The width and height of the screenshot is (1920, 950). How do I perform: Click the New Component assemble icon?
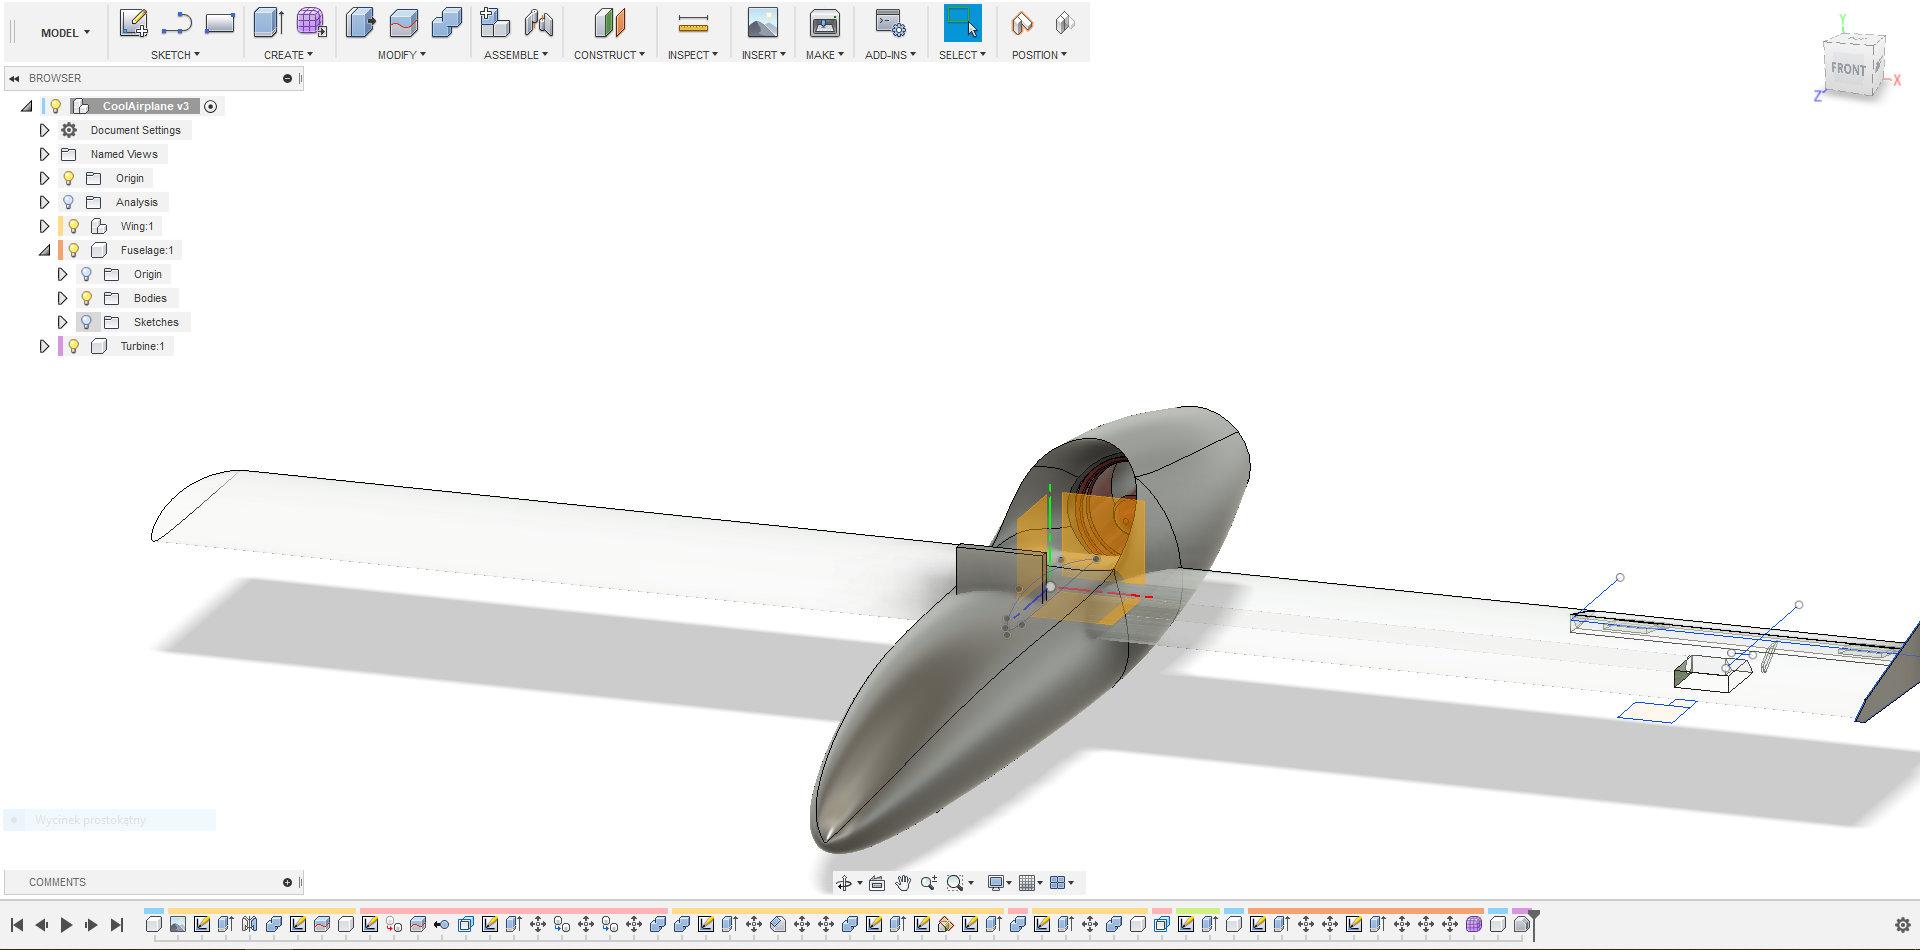point(495,23)
